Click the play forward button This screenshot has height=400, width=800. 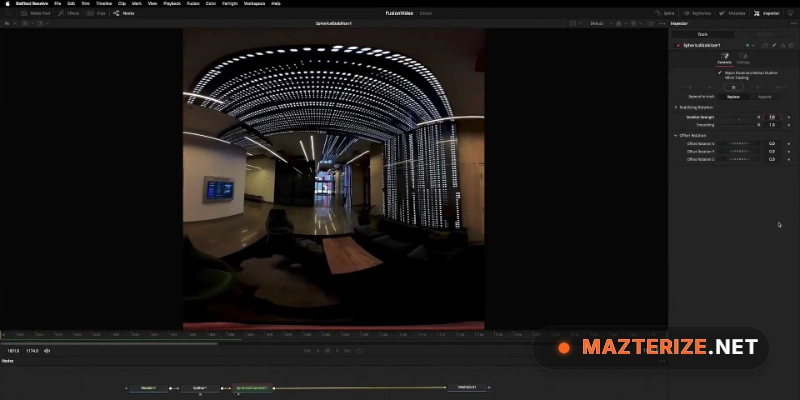(337, 351)
